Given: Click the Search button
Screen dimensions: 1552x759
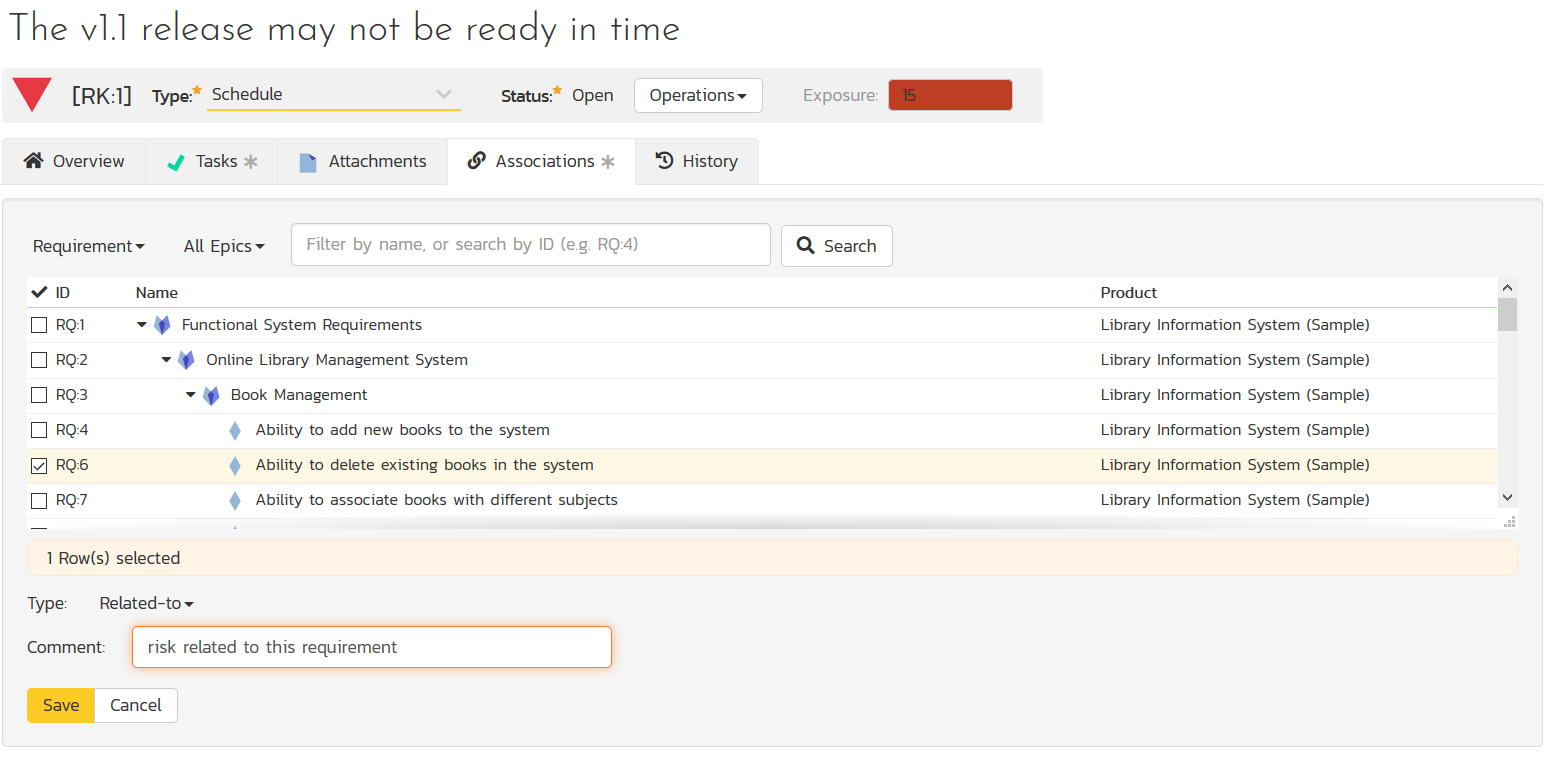Looking at the screenshot, I should (836, 246).
